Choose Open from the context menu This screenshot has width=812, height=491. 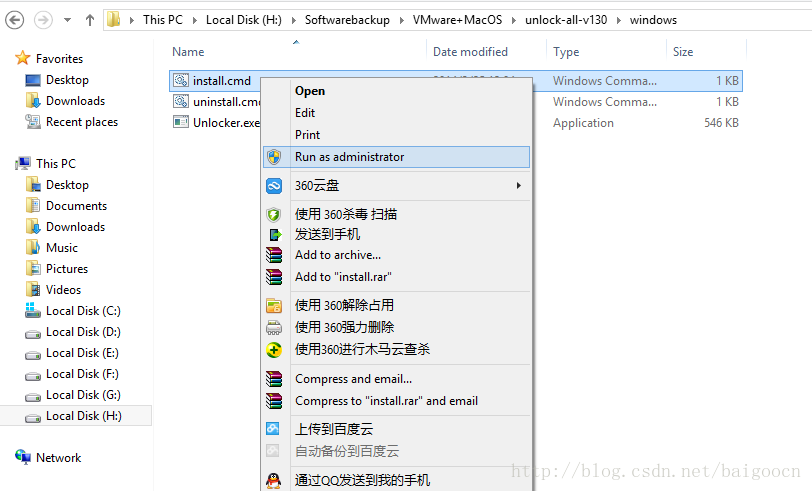click(396, 91)
